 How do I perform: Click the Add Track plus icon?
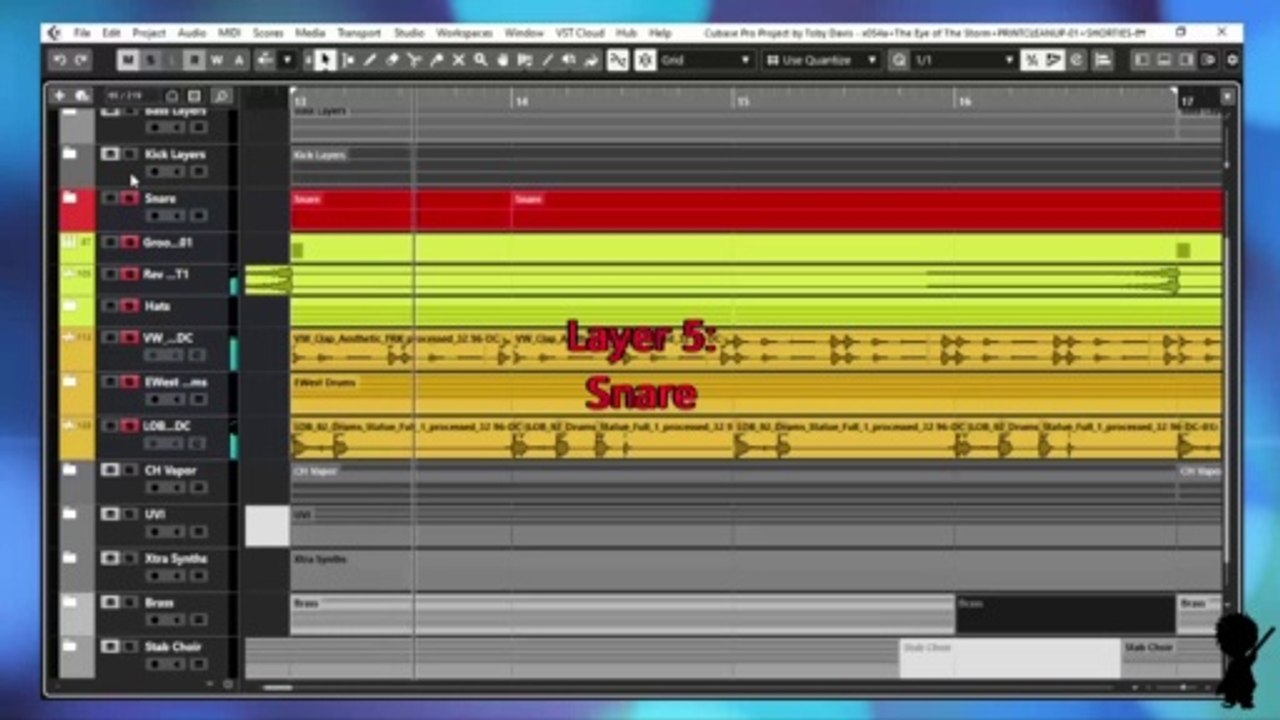59,96
